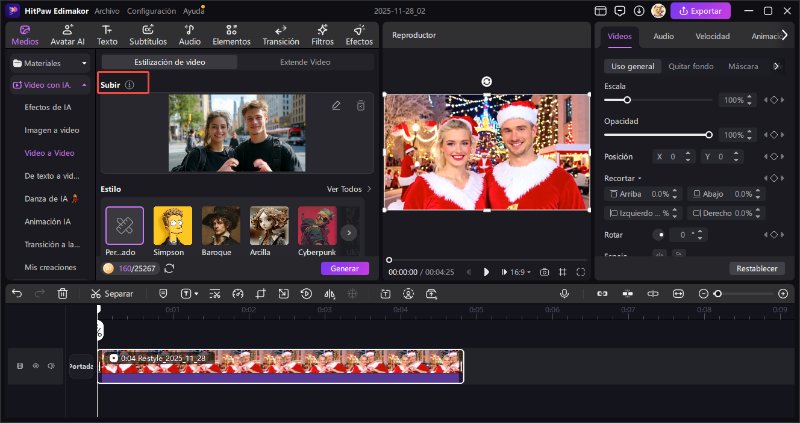Refresh the credits counter

pos(169,268)
